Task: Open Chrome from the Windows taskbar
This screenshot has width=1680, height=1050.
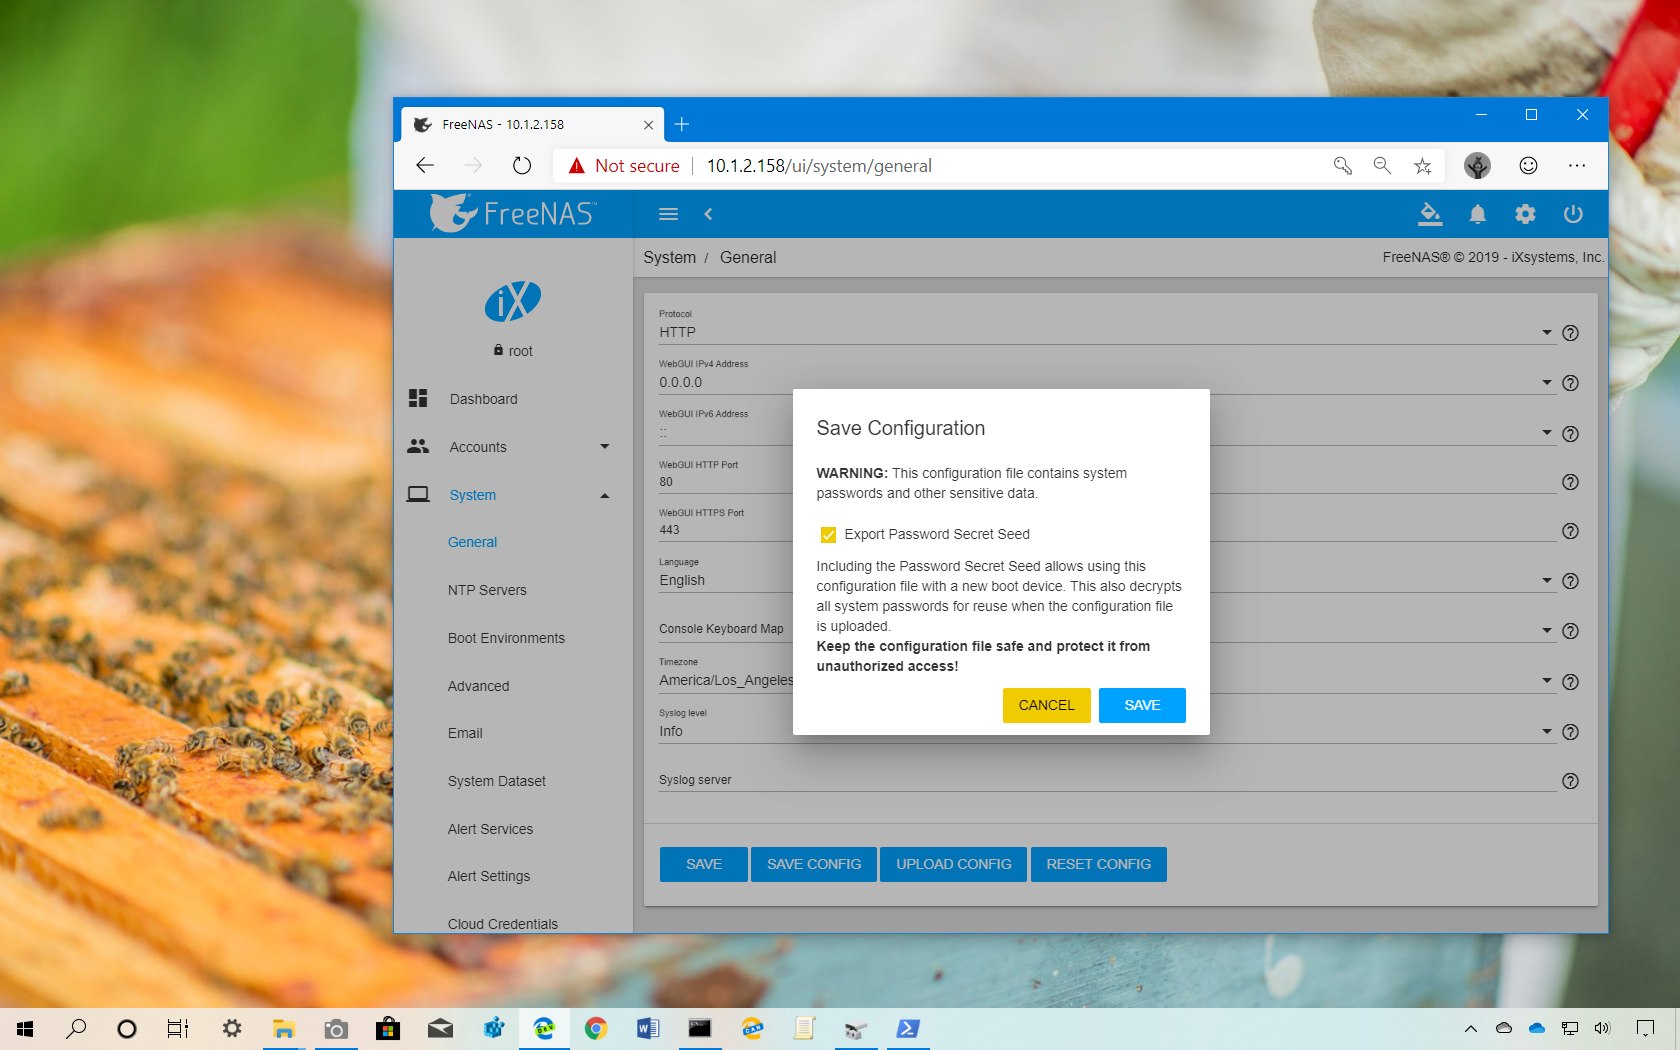Action: click(x=596, y=1028)
